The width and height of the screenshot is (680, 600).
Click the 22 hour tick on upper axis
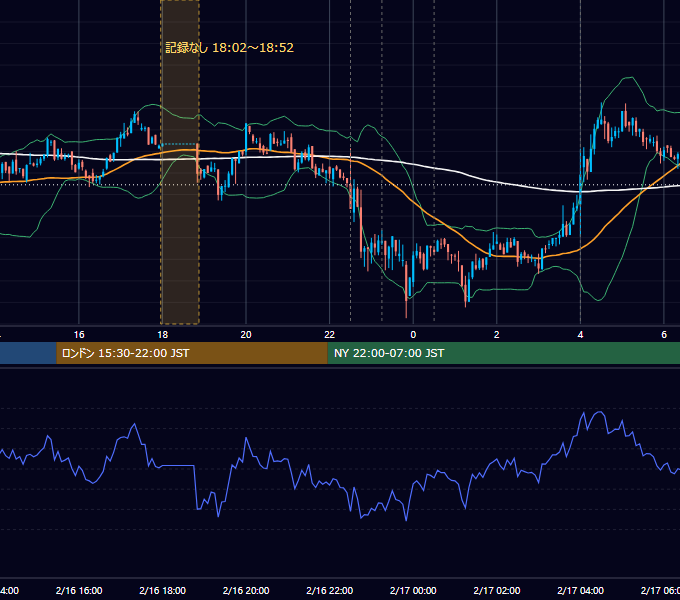[x=330, y=335]
